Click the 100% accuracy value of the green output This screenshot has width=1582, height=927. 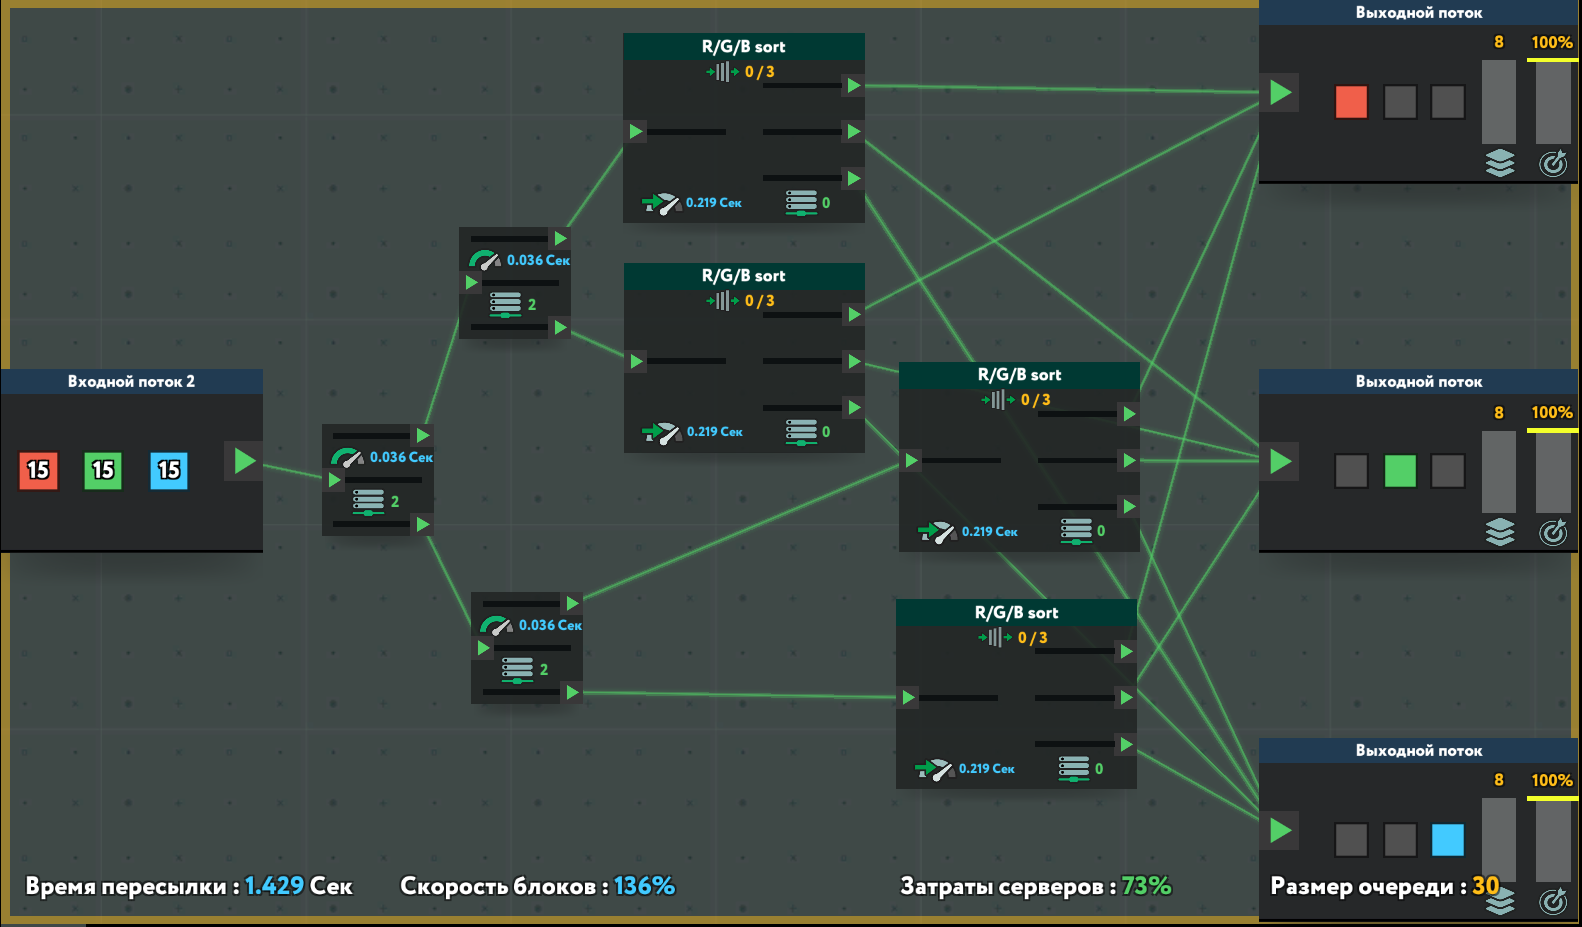1552,412
